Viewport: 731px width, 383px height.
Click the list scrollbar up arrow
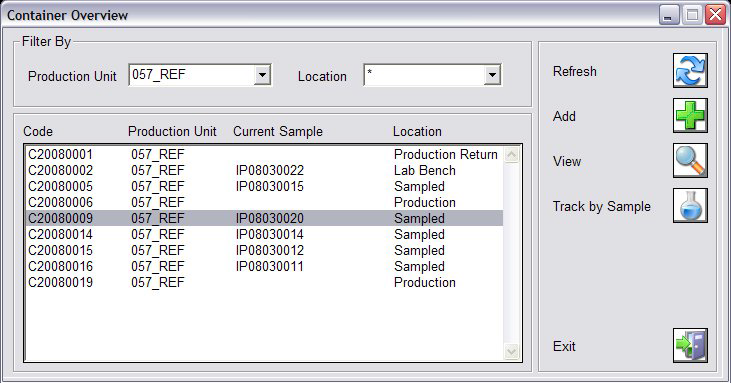pyautogui.click(x=511, y=155)
